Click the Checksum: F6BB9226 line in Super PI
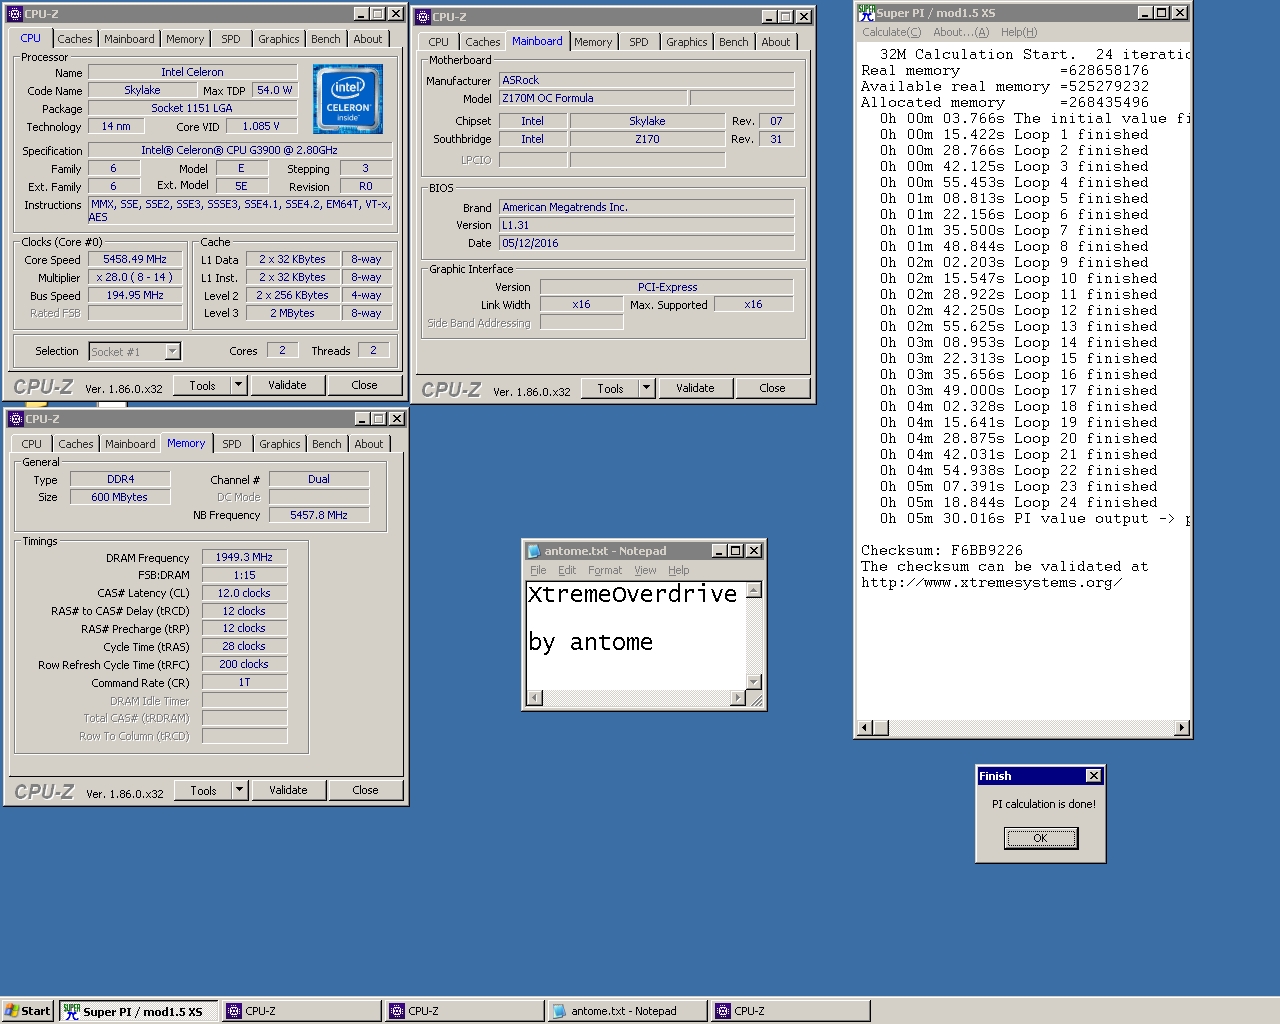1280x1024 pixels. click(x=942, y=550)
